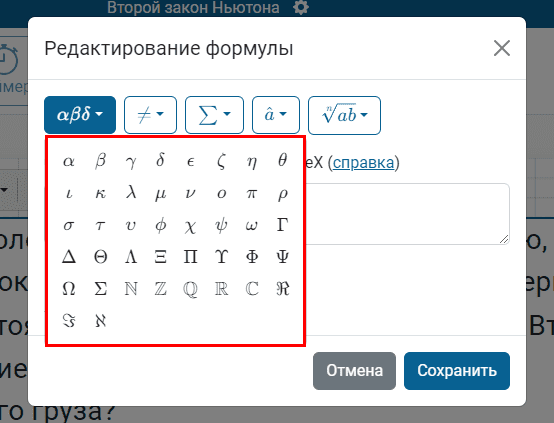Open the root and fraction dropdown
Screen dimensions: 554x423
(x=344, y=115)
